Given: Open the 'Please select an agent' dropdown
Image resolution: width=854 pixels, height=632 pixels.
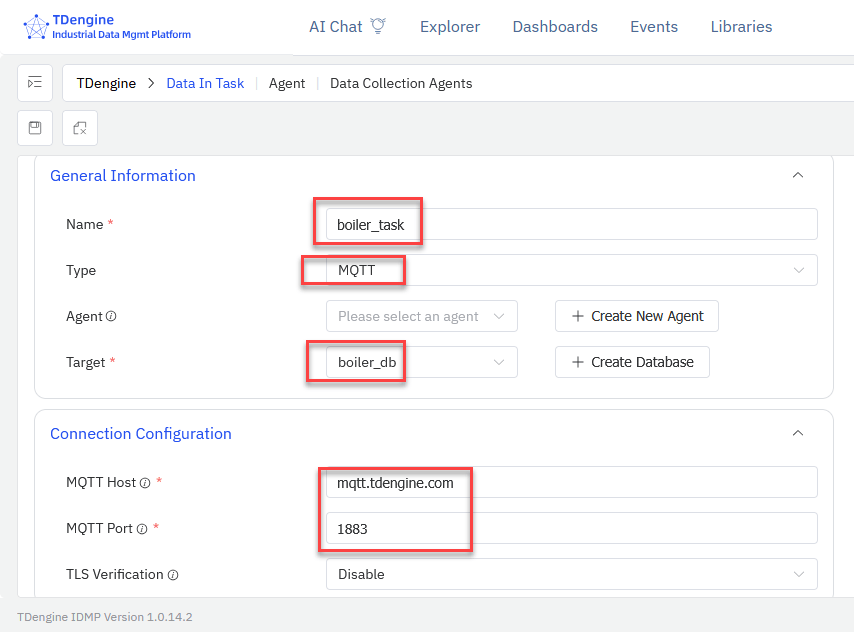Looking at the screenshot, I should click(421, 316).
